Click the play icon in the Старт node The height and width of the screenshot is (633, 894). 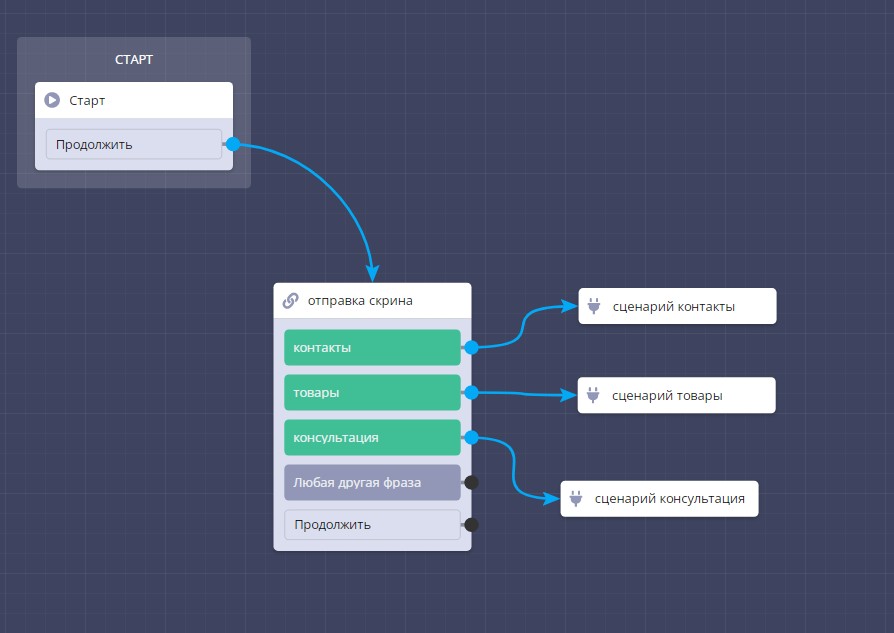[x=52, y=100]
